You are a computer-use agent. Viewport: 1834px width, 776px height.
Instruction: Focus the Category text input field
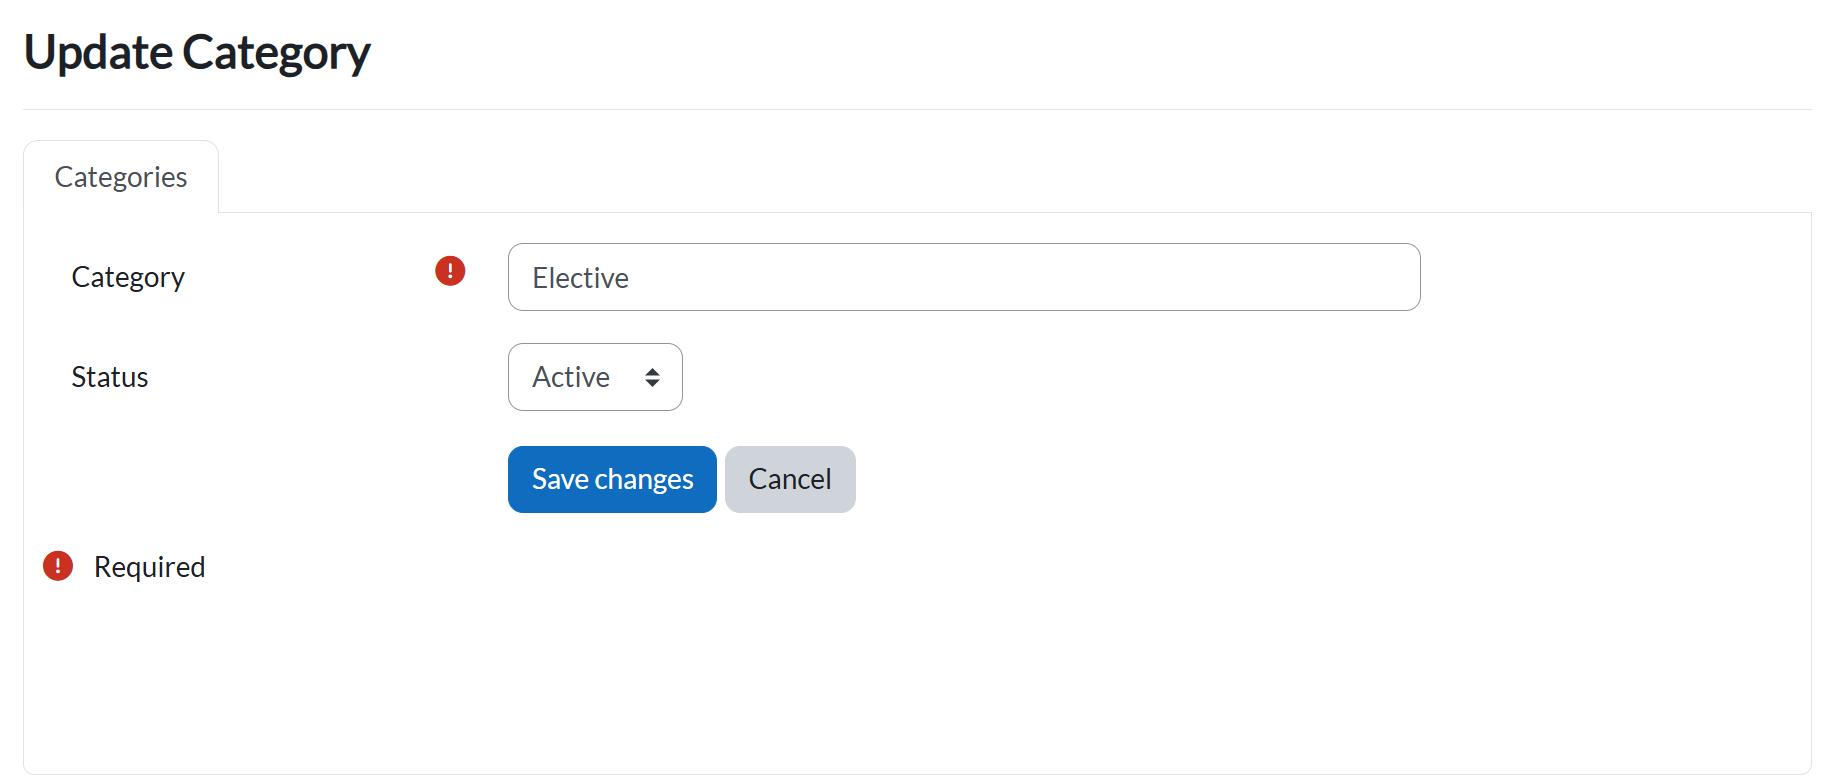(x=964, y=277)
